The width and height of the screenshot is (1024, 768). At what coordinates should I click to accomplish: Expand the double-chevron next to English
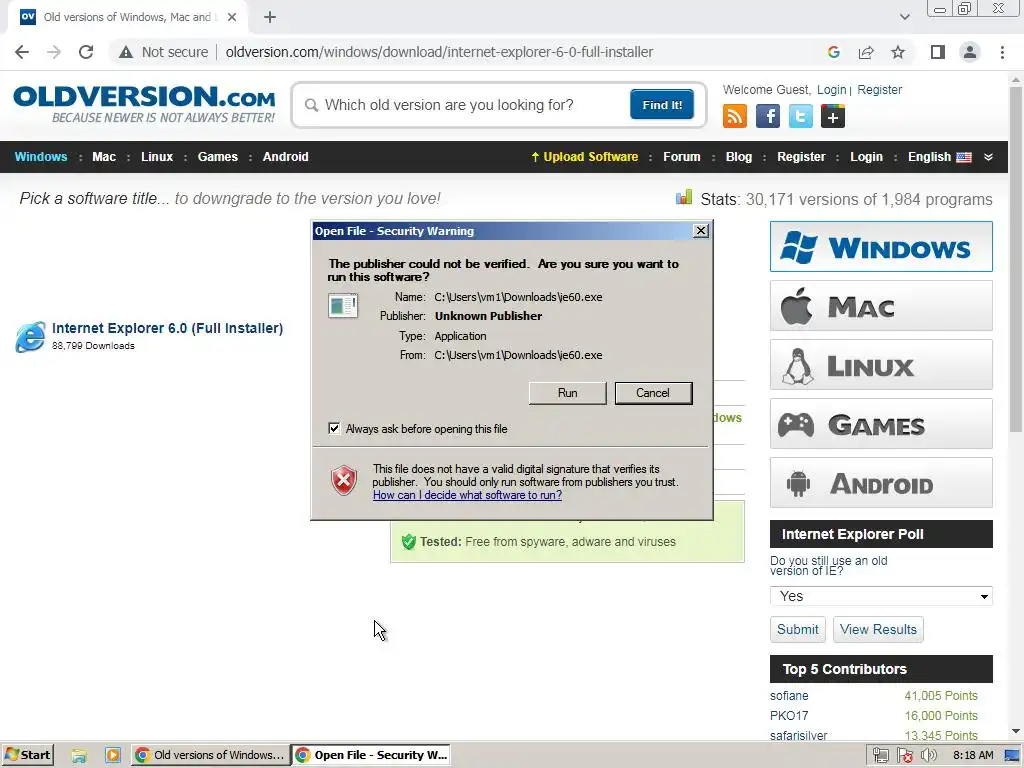pos(988,157)
